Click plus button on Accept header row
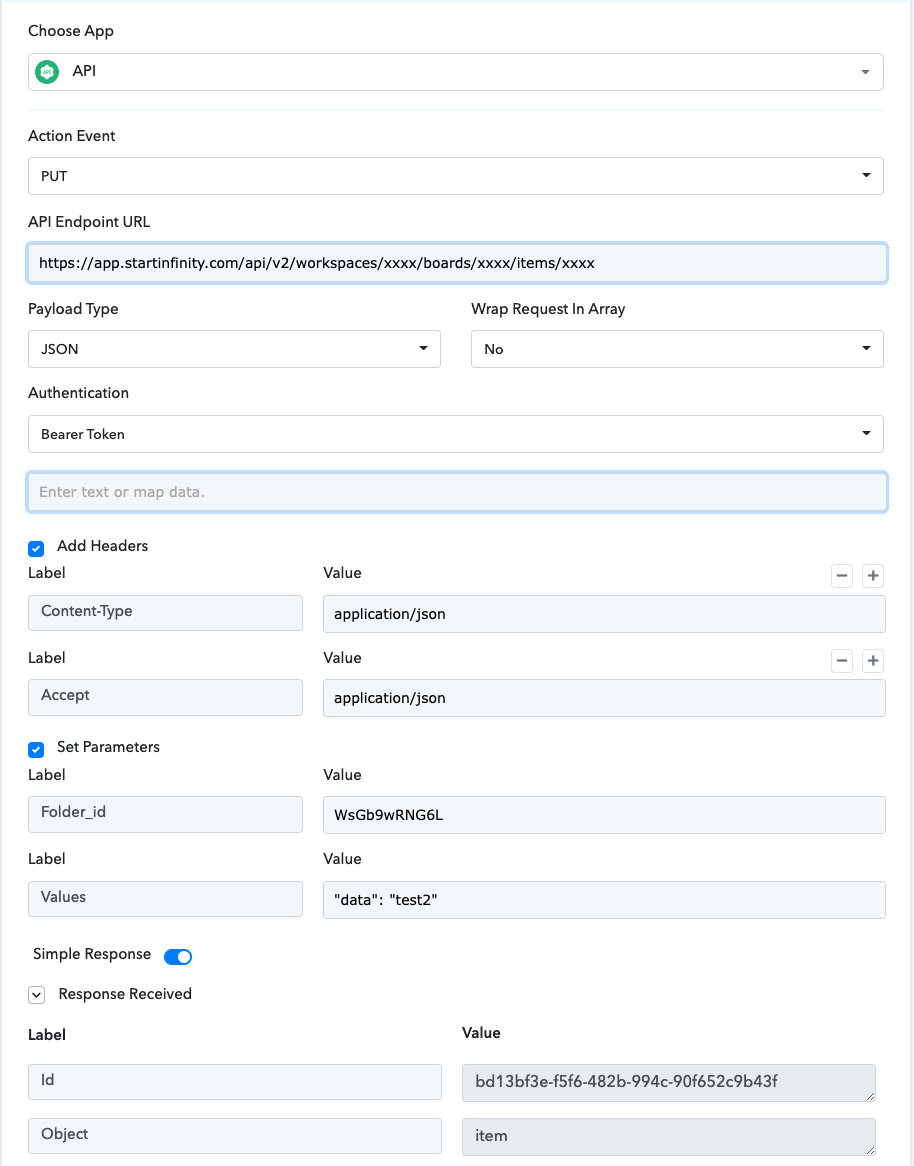The width and height of the screenshot is (914, 1166). [x=873, y=661]
